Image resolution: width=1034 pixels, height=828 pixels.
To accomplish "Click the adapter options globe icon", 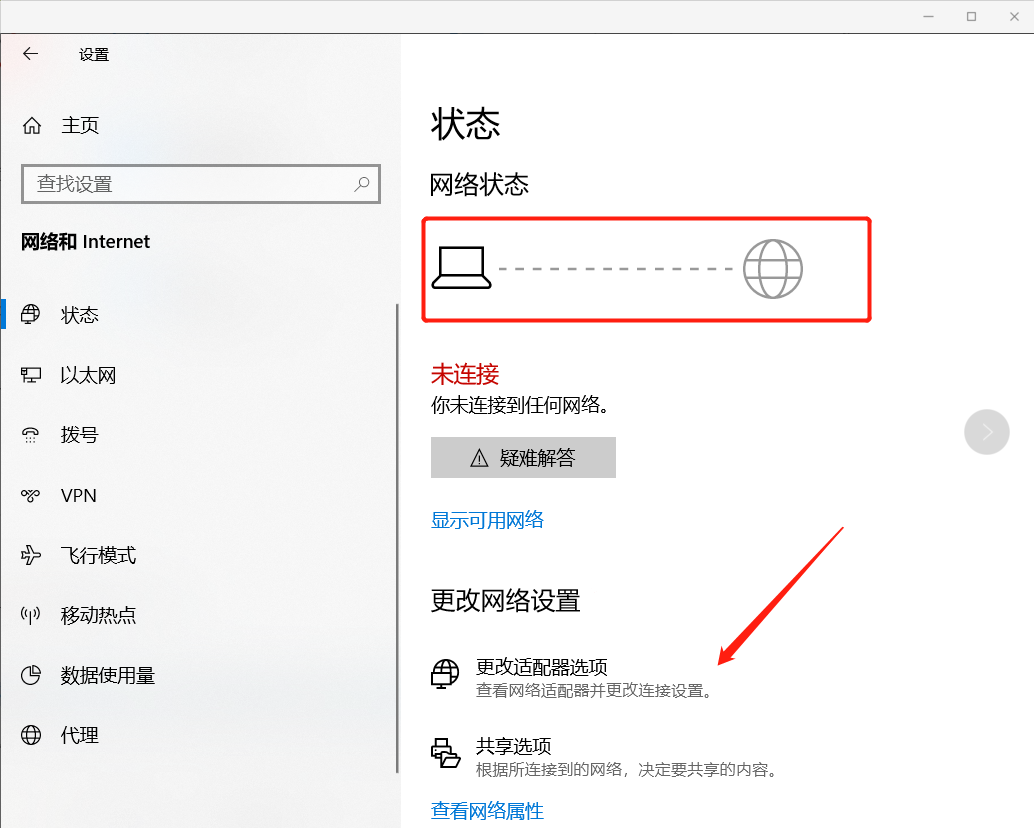I will [x=445, y=674].
